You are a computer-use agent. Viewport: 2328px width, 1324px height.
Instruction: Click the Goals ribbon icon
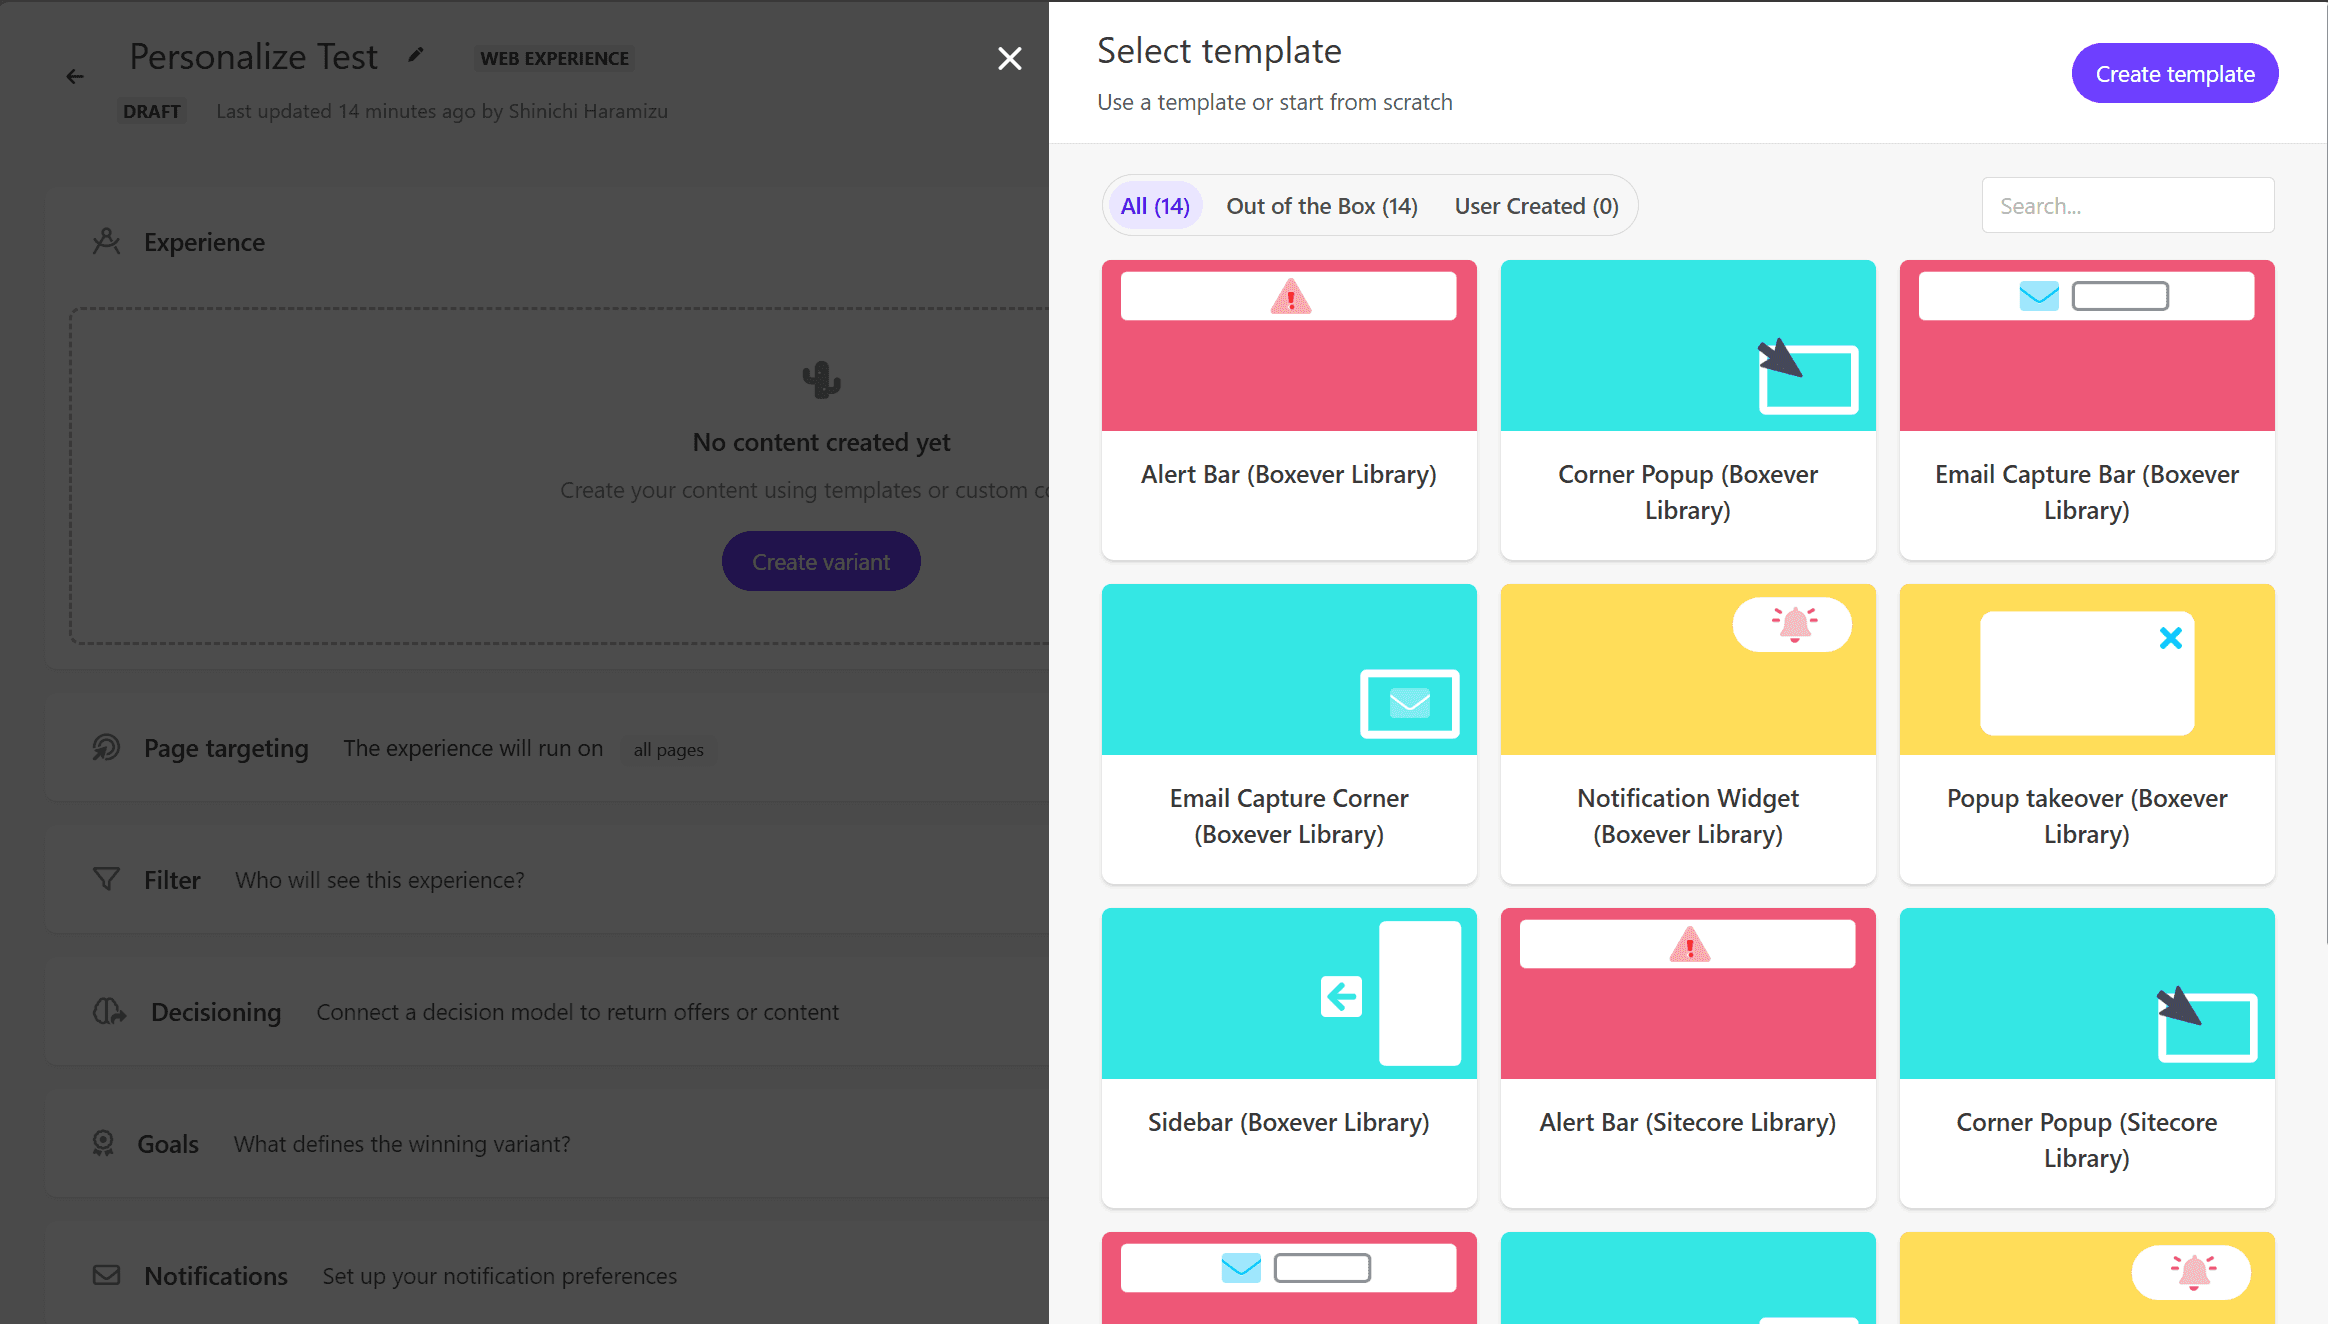[x=103, y=1143]
